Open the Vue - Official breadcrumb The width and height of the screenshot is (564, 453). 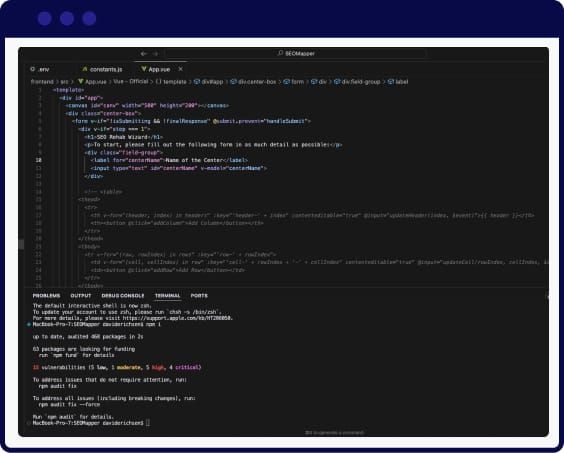pos(131,82)
